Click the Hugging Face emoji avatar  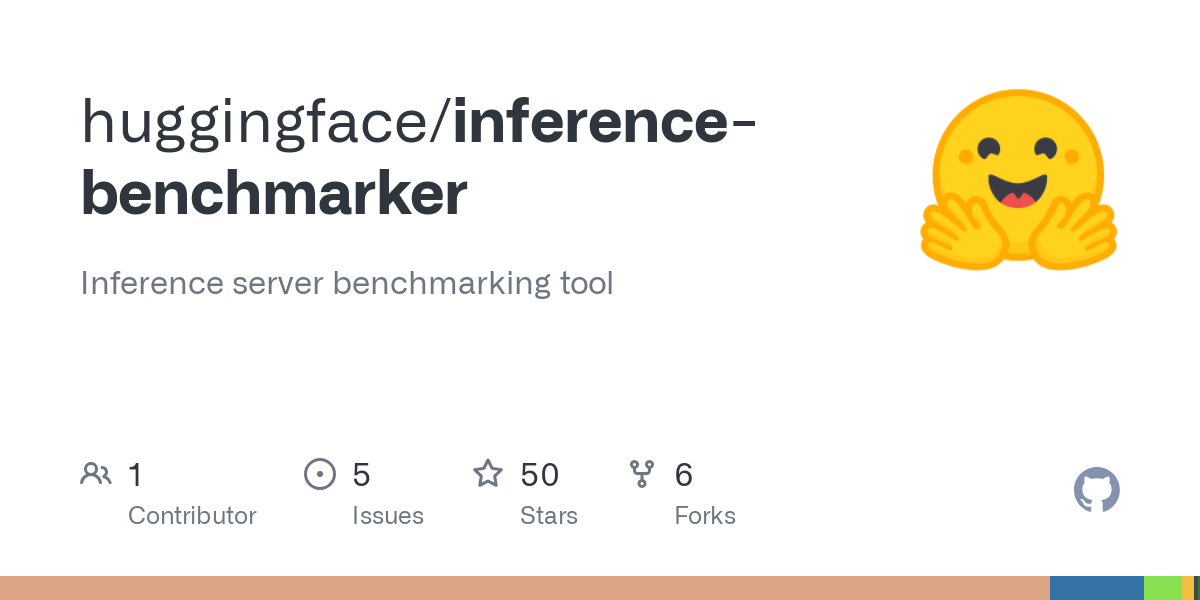pyautogui.click(x=1018, y=180)
